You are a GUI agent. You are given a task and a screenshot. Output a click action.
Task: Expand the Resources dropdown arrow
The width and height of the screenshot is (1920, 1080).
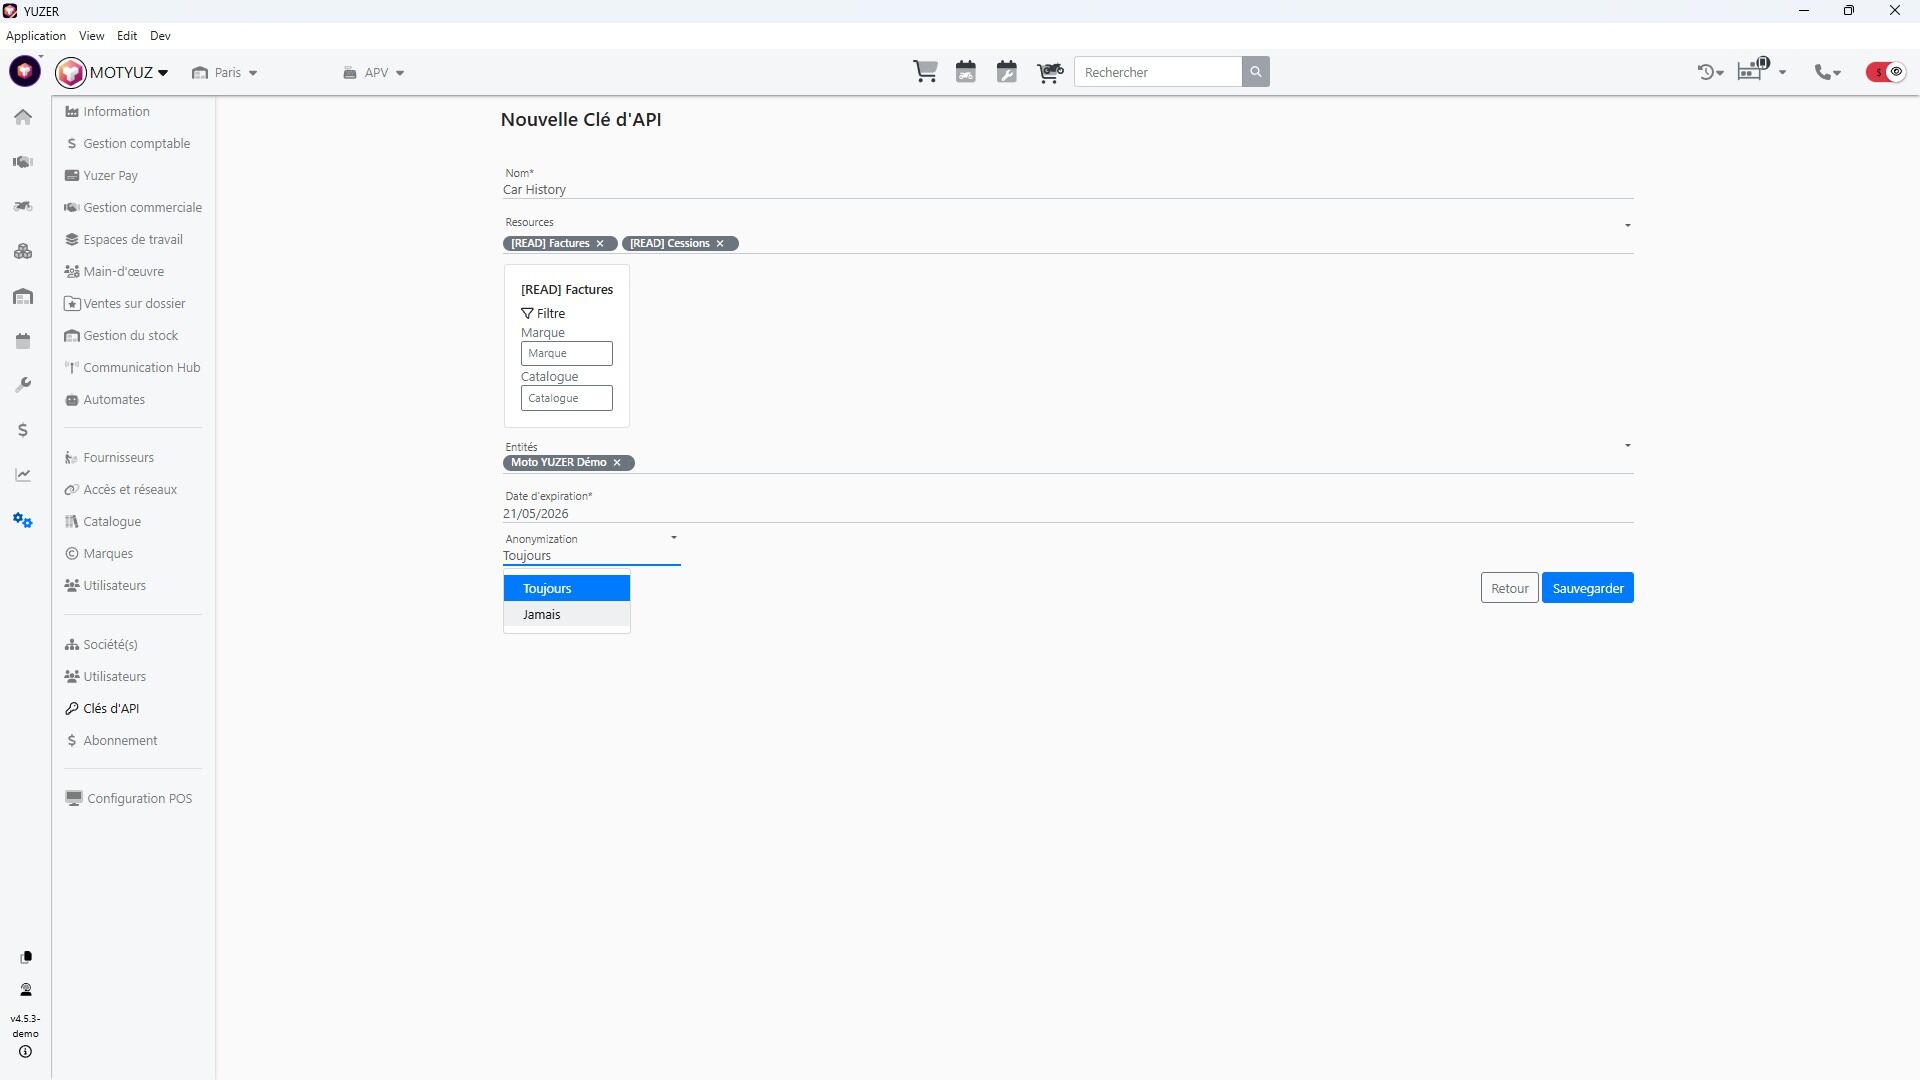[1627, 226]
